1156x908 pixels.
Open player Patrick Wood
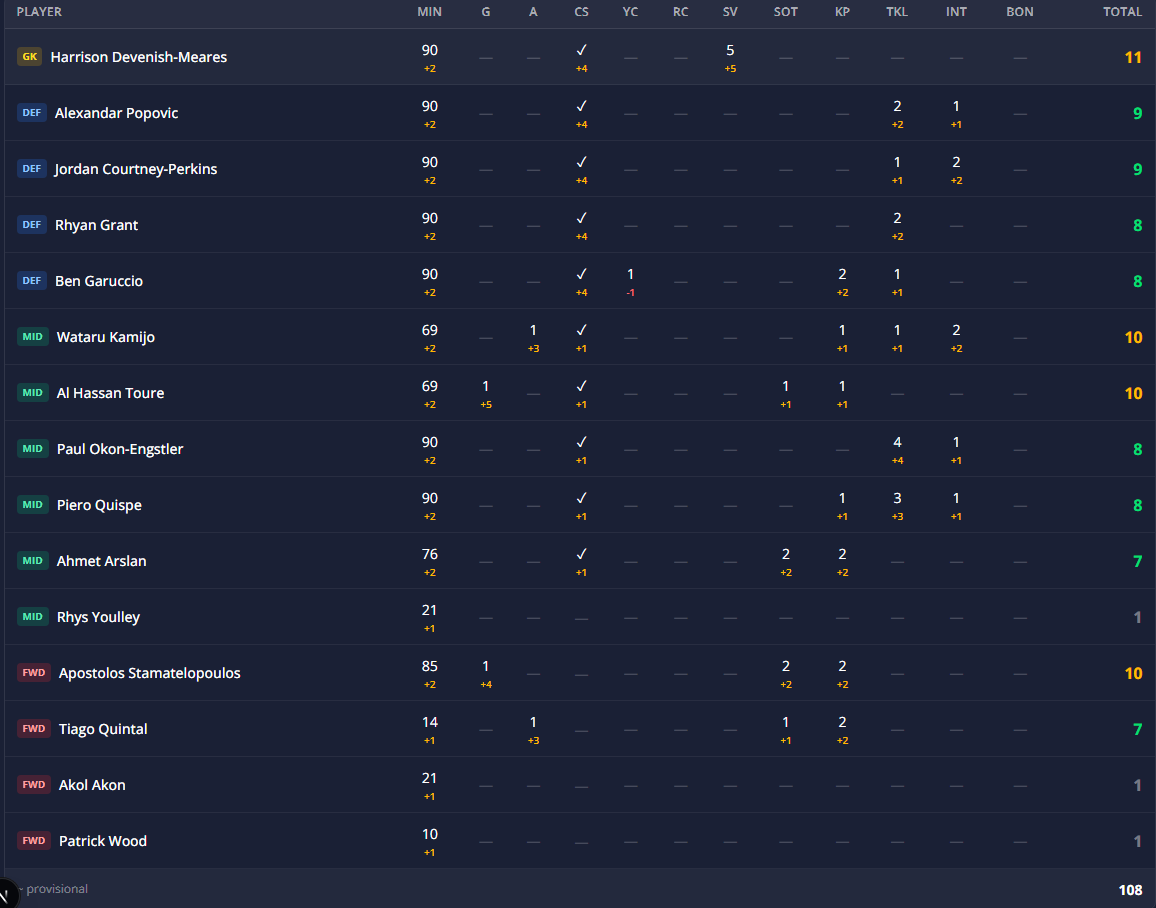click(102, 841)
